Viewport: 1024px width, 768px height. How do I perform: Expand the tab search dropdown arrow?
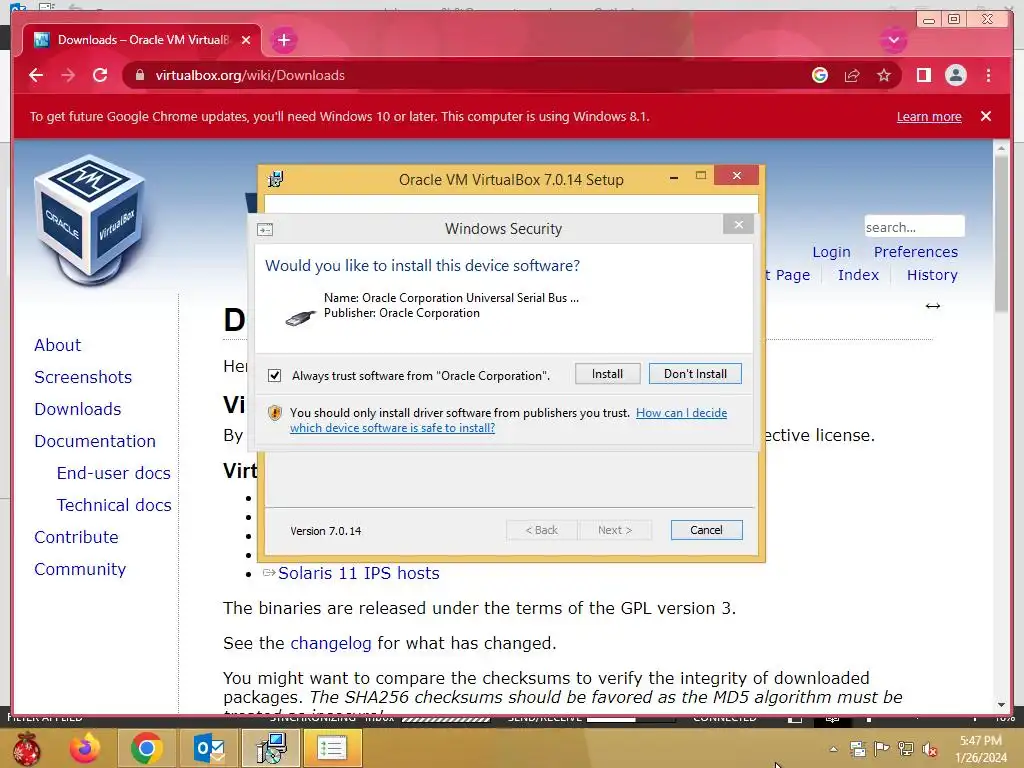893,40
